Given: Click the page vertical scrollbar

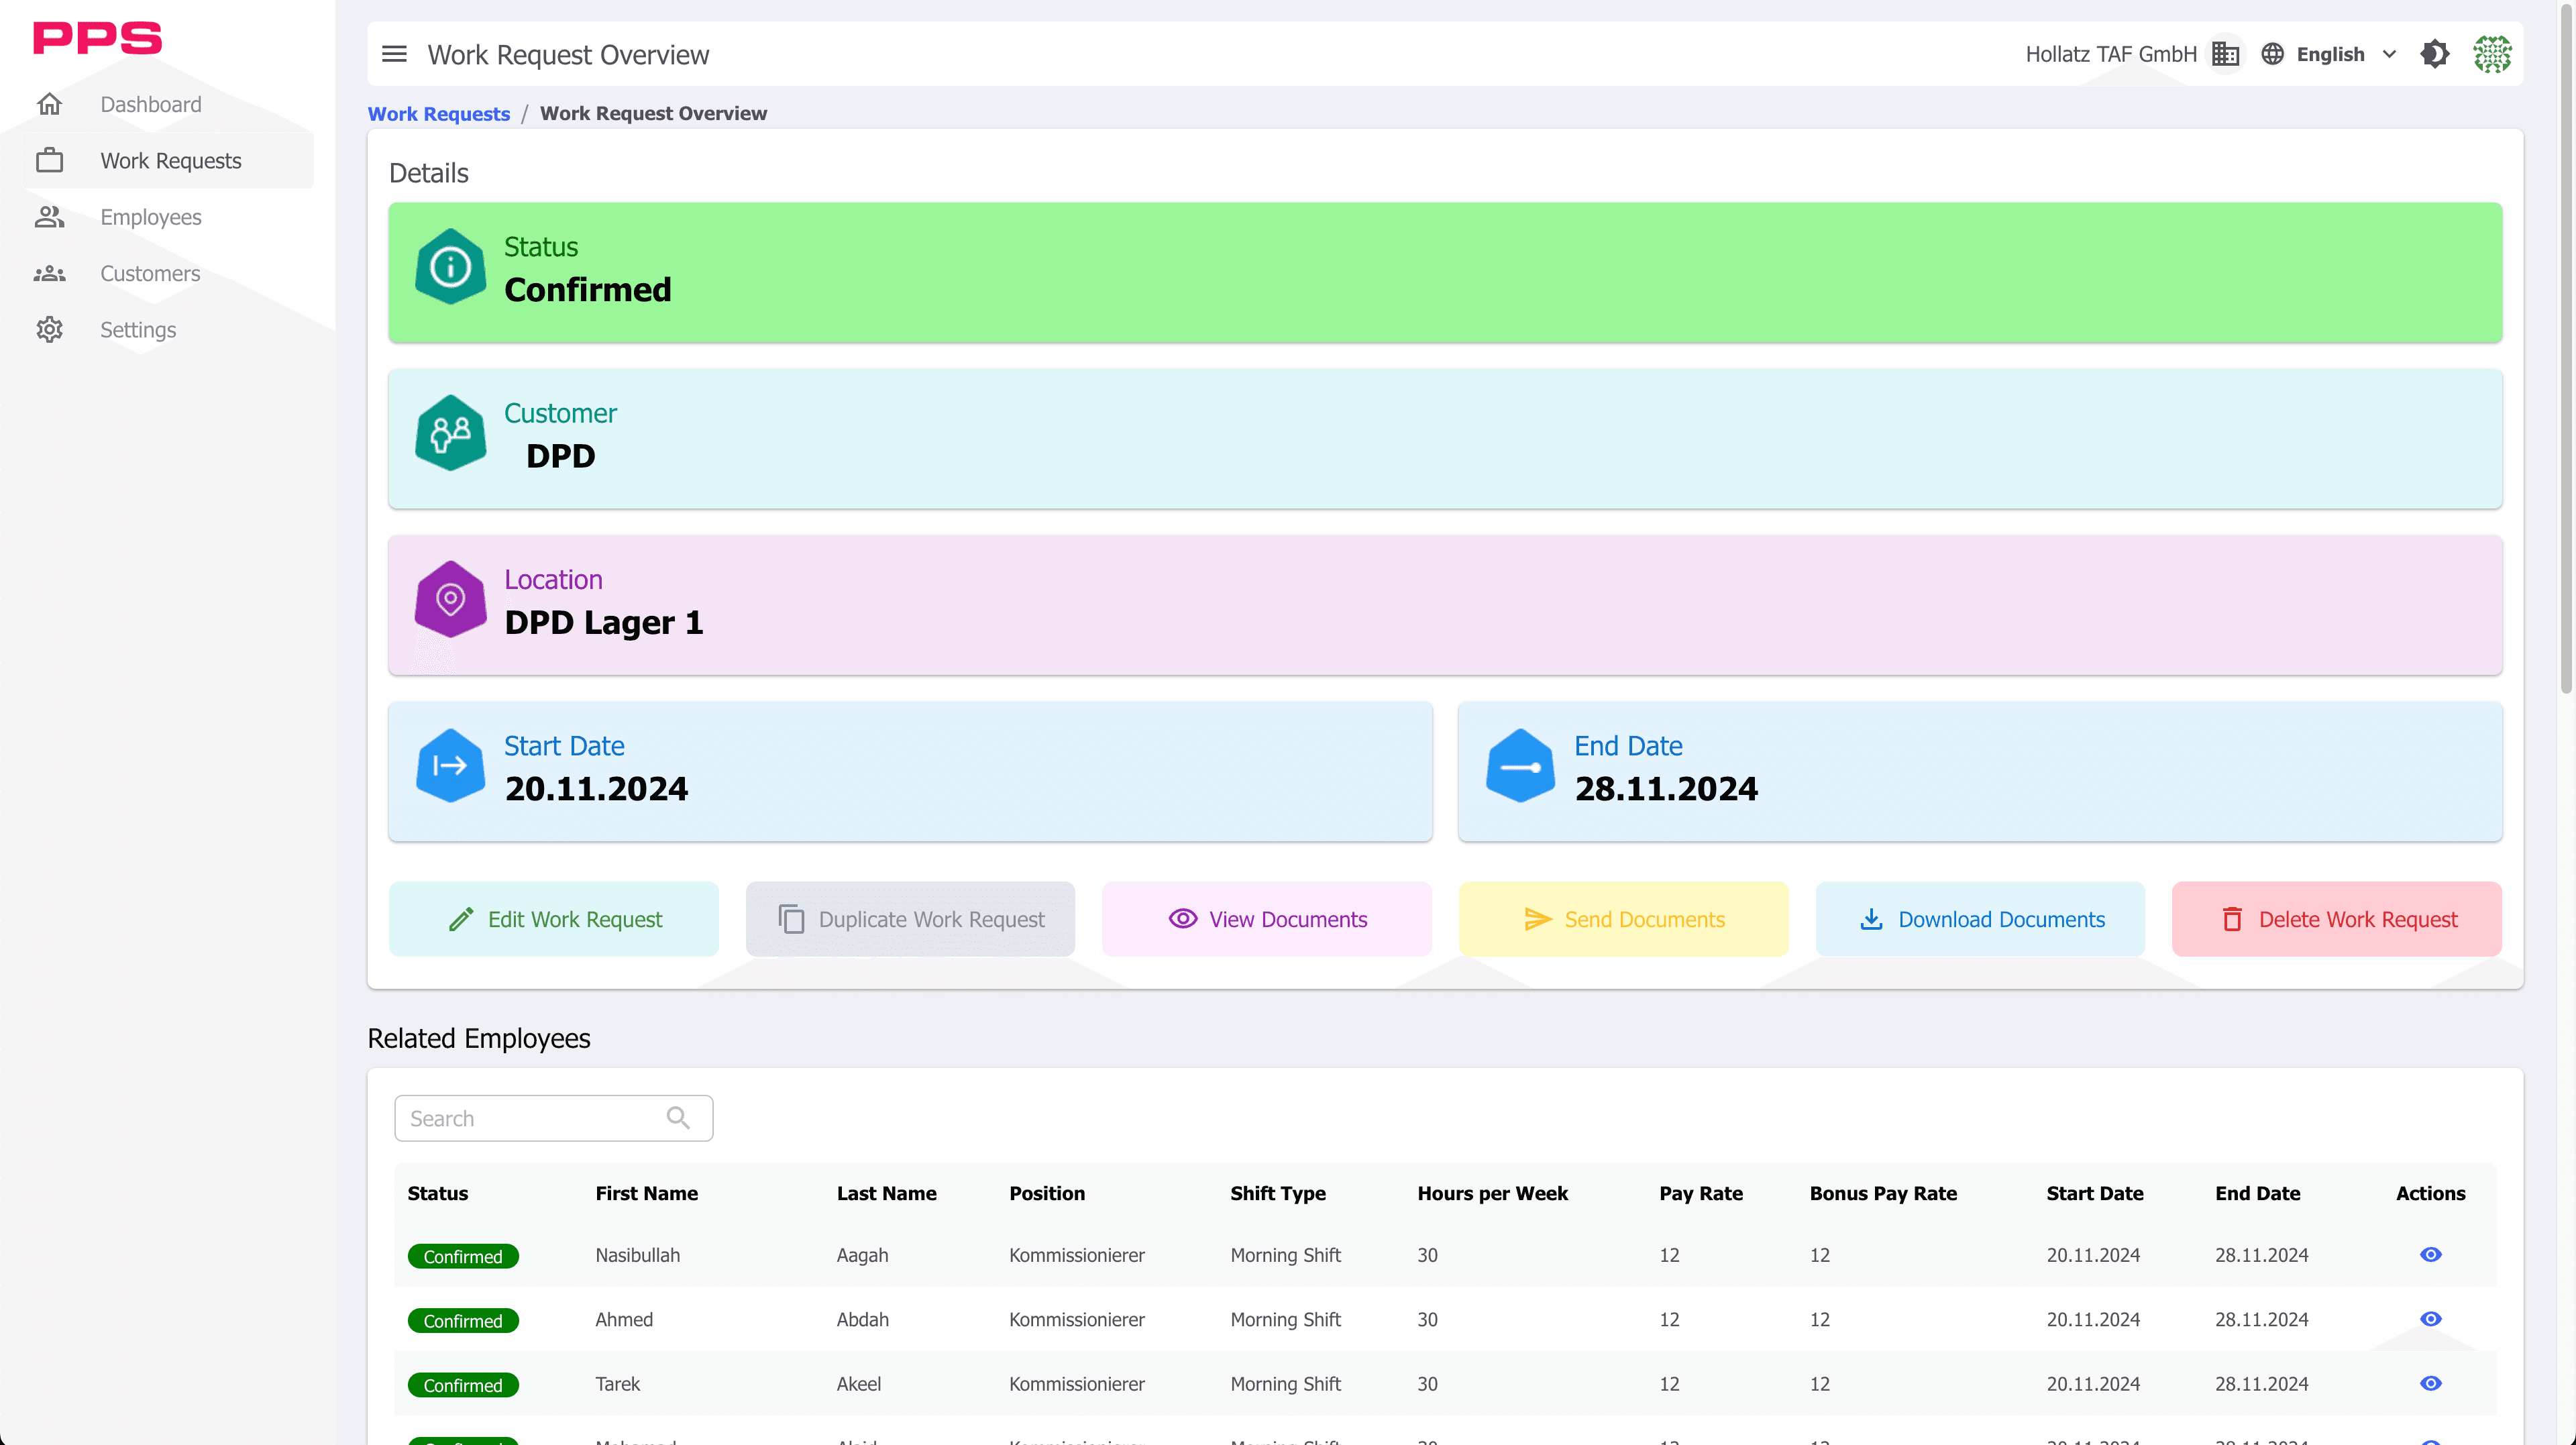Looking at the screenshot, I should [2565, 350].
